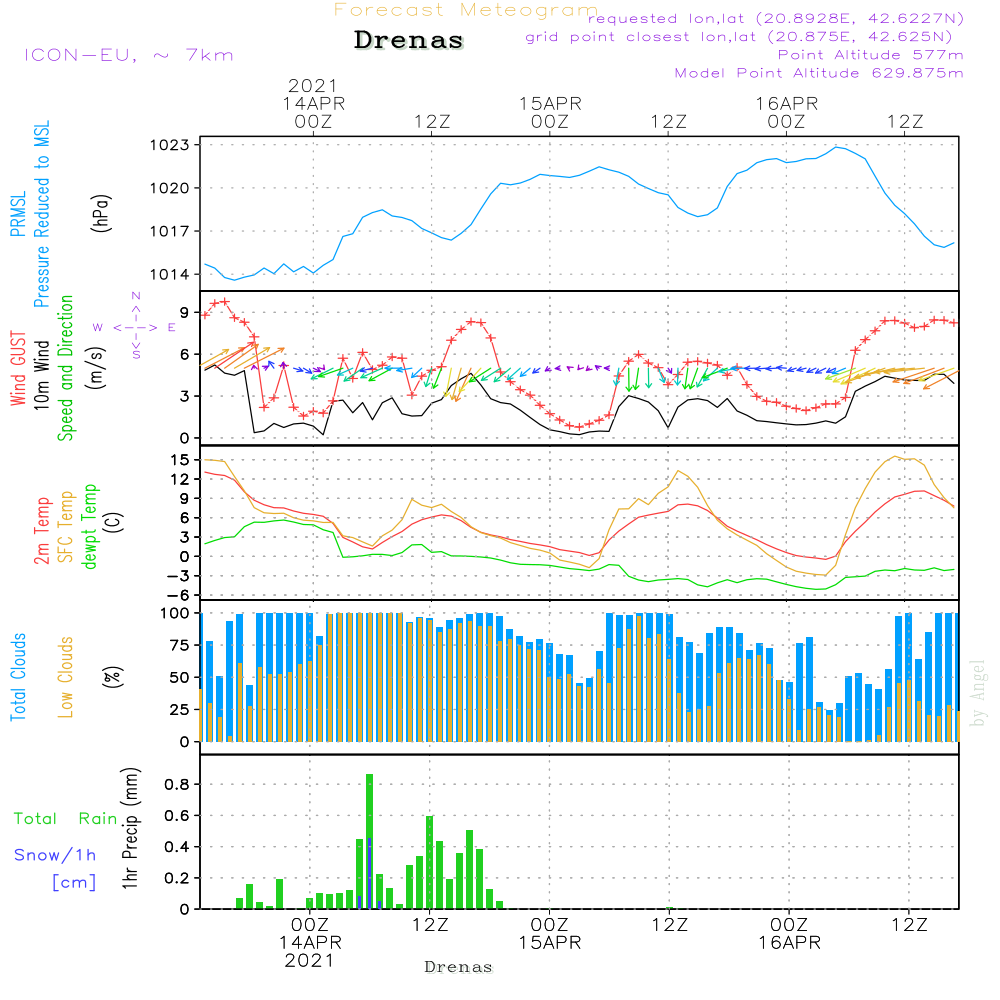Click the '2m Temp' red legend label
Viewport: 1000px width, 1000px height.
click(x=41, y=531)
